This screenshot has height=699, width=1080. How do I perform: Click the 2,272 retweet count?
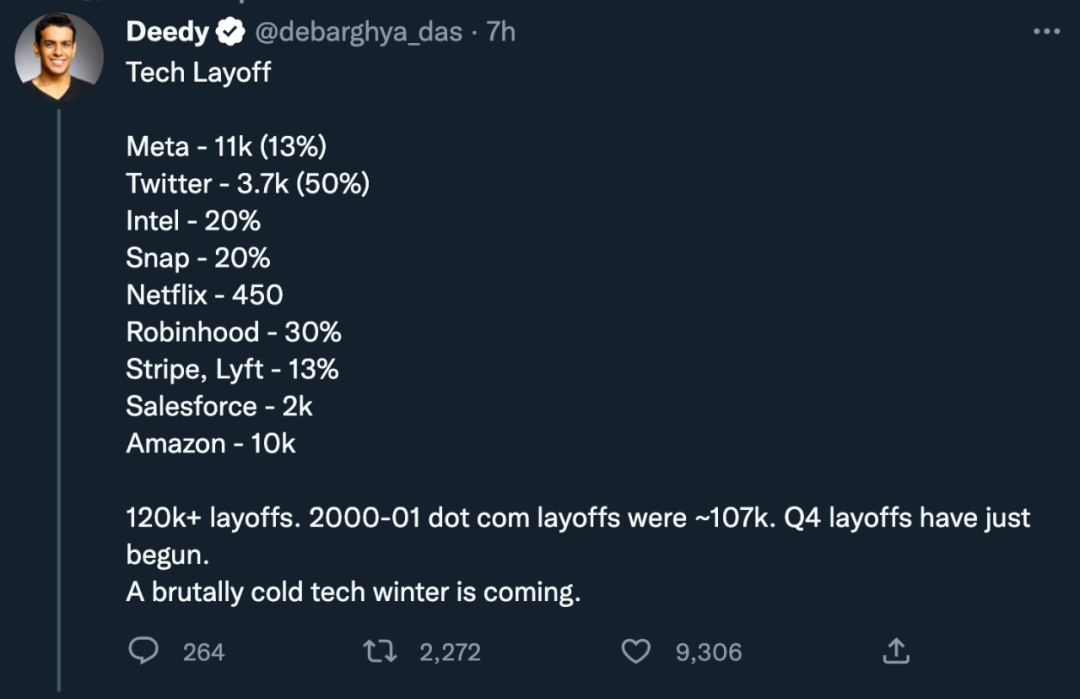pos(450,653)
